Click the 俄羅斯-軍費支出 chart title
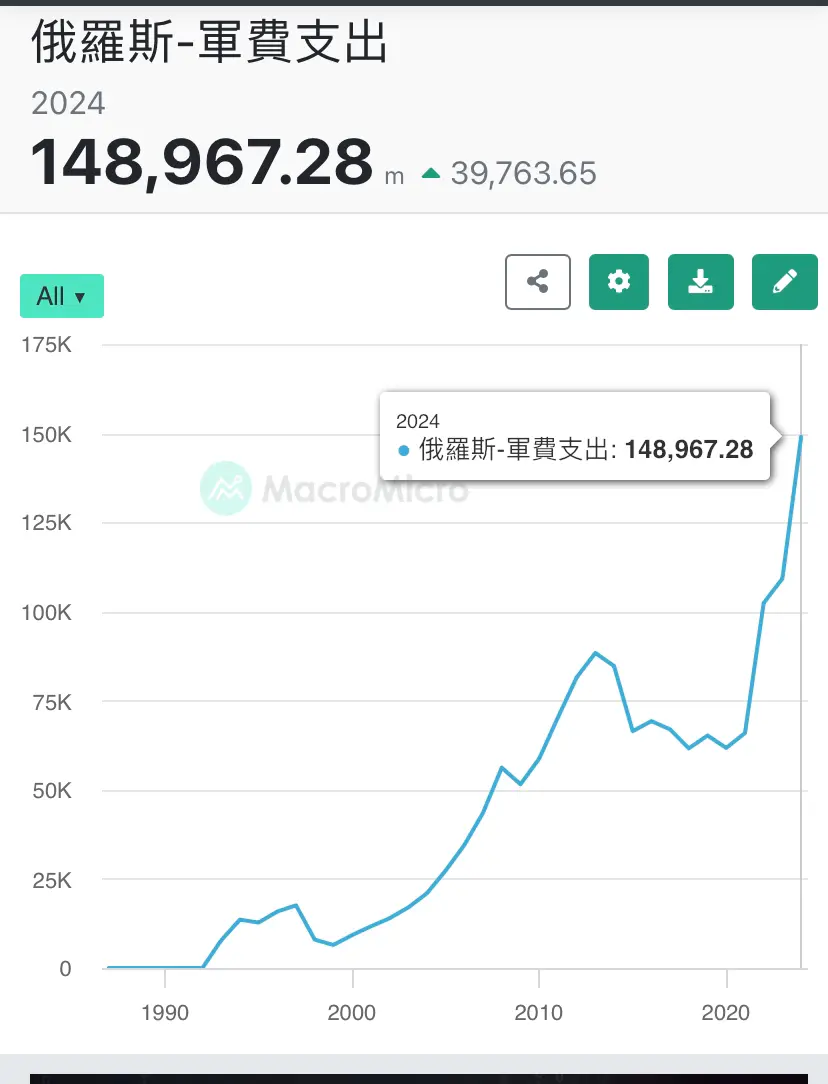 [x=209, y=42]
